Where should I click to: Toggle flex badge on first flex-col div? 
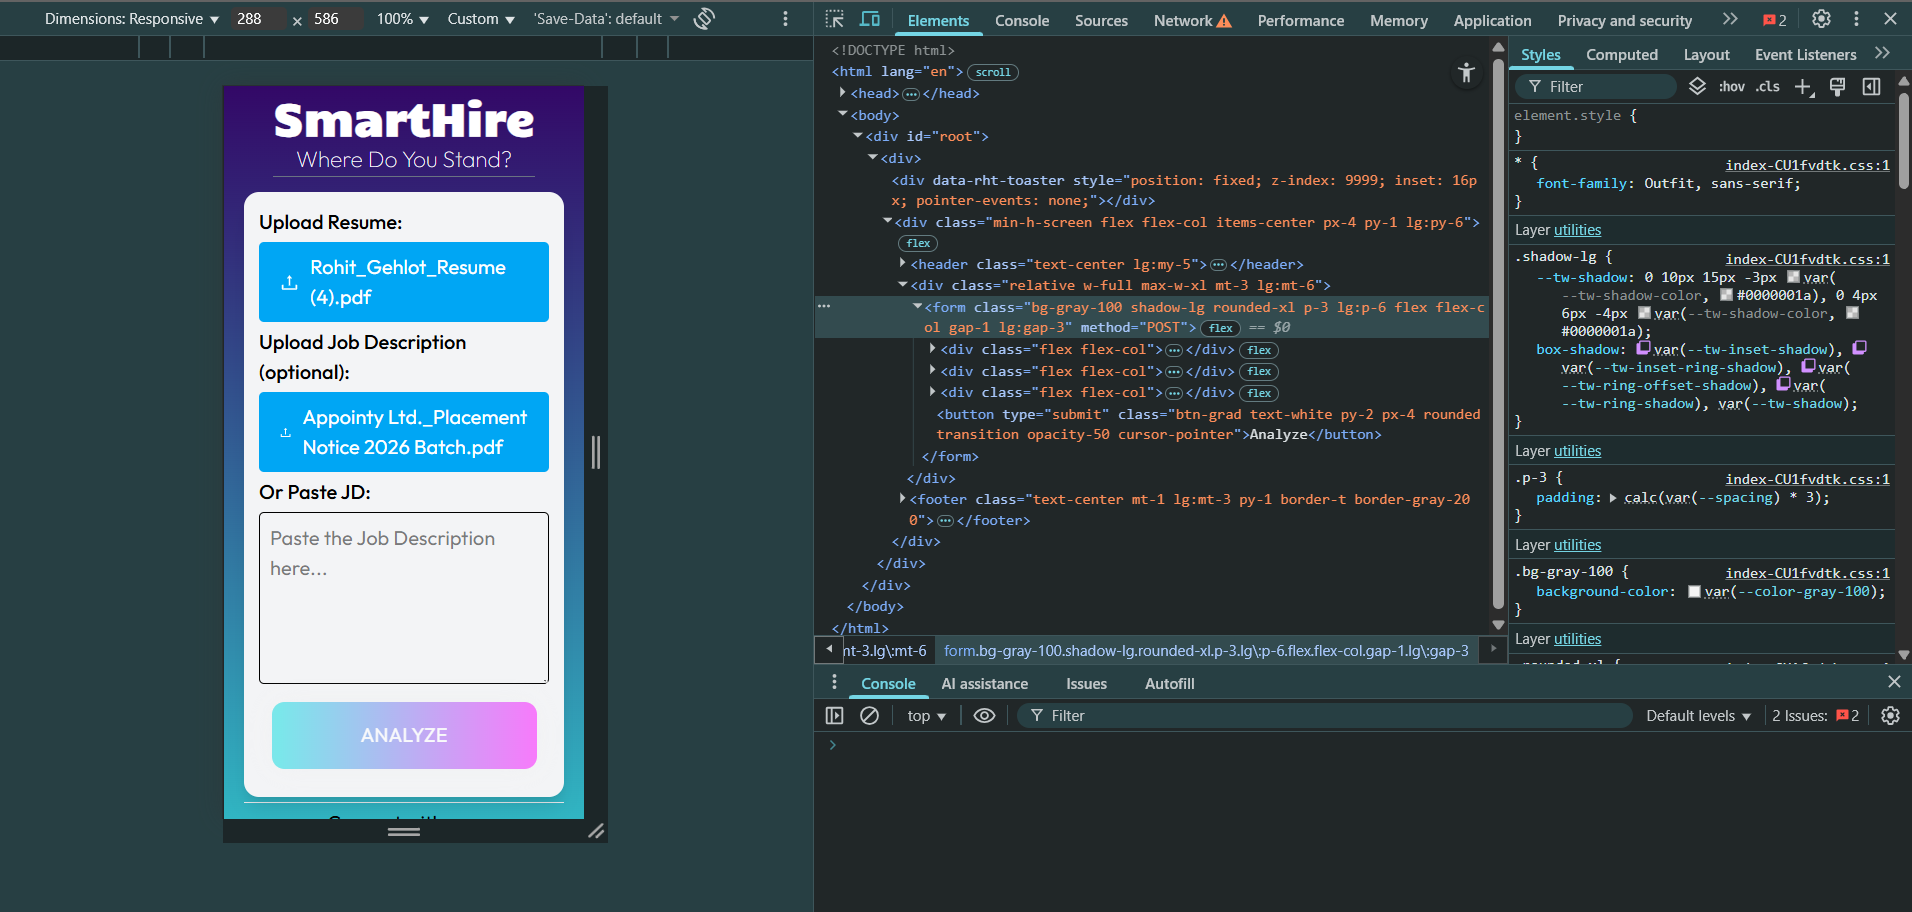coord(1259,350)
